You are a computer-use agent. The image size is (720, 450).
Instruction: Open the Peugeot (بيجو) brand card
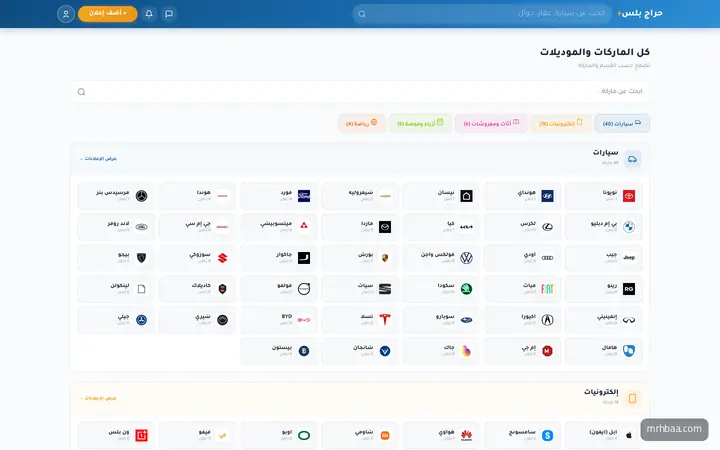(x=116, y=258)
